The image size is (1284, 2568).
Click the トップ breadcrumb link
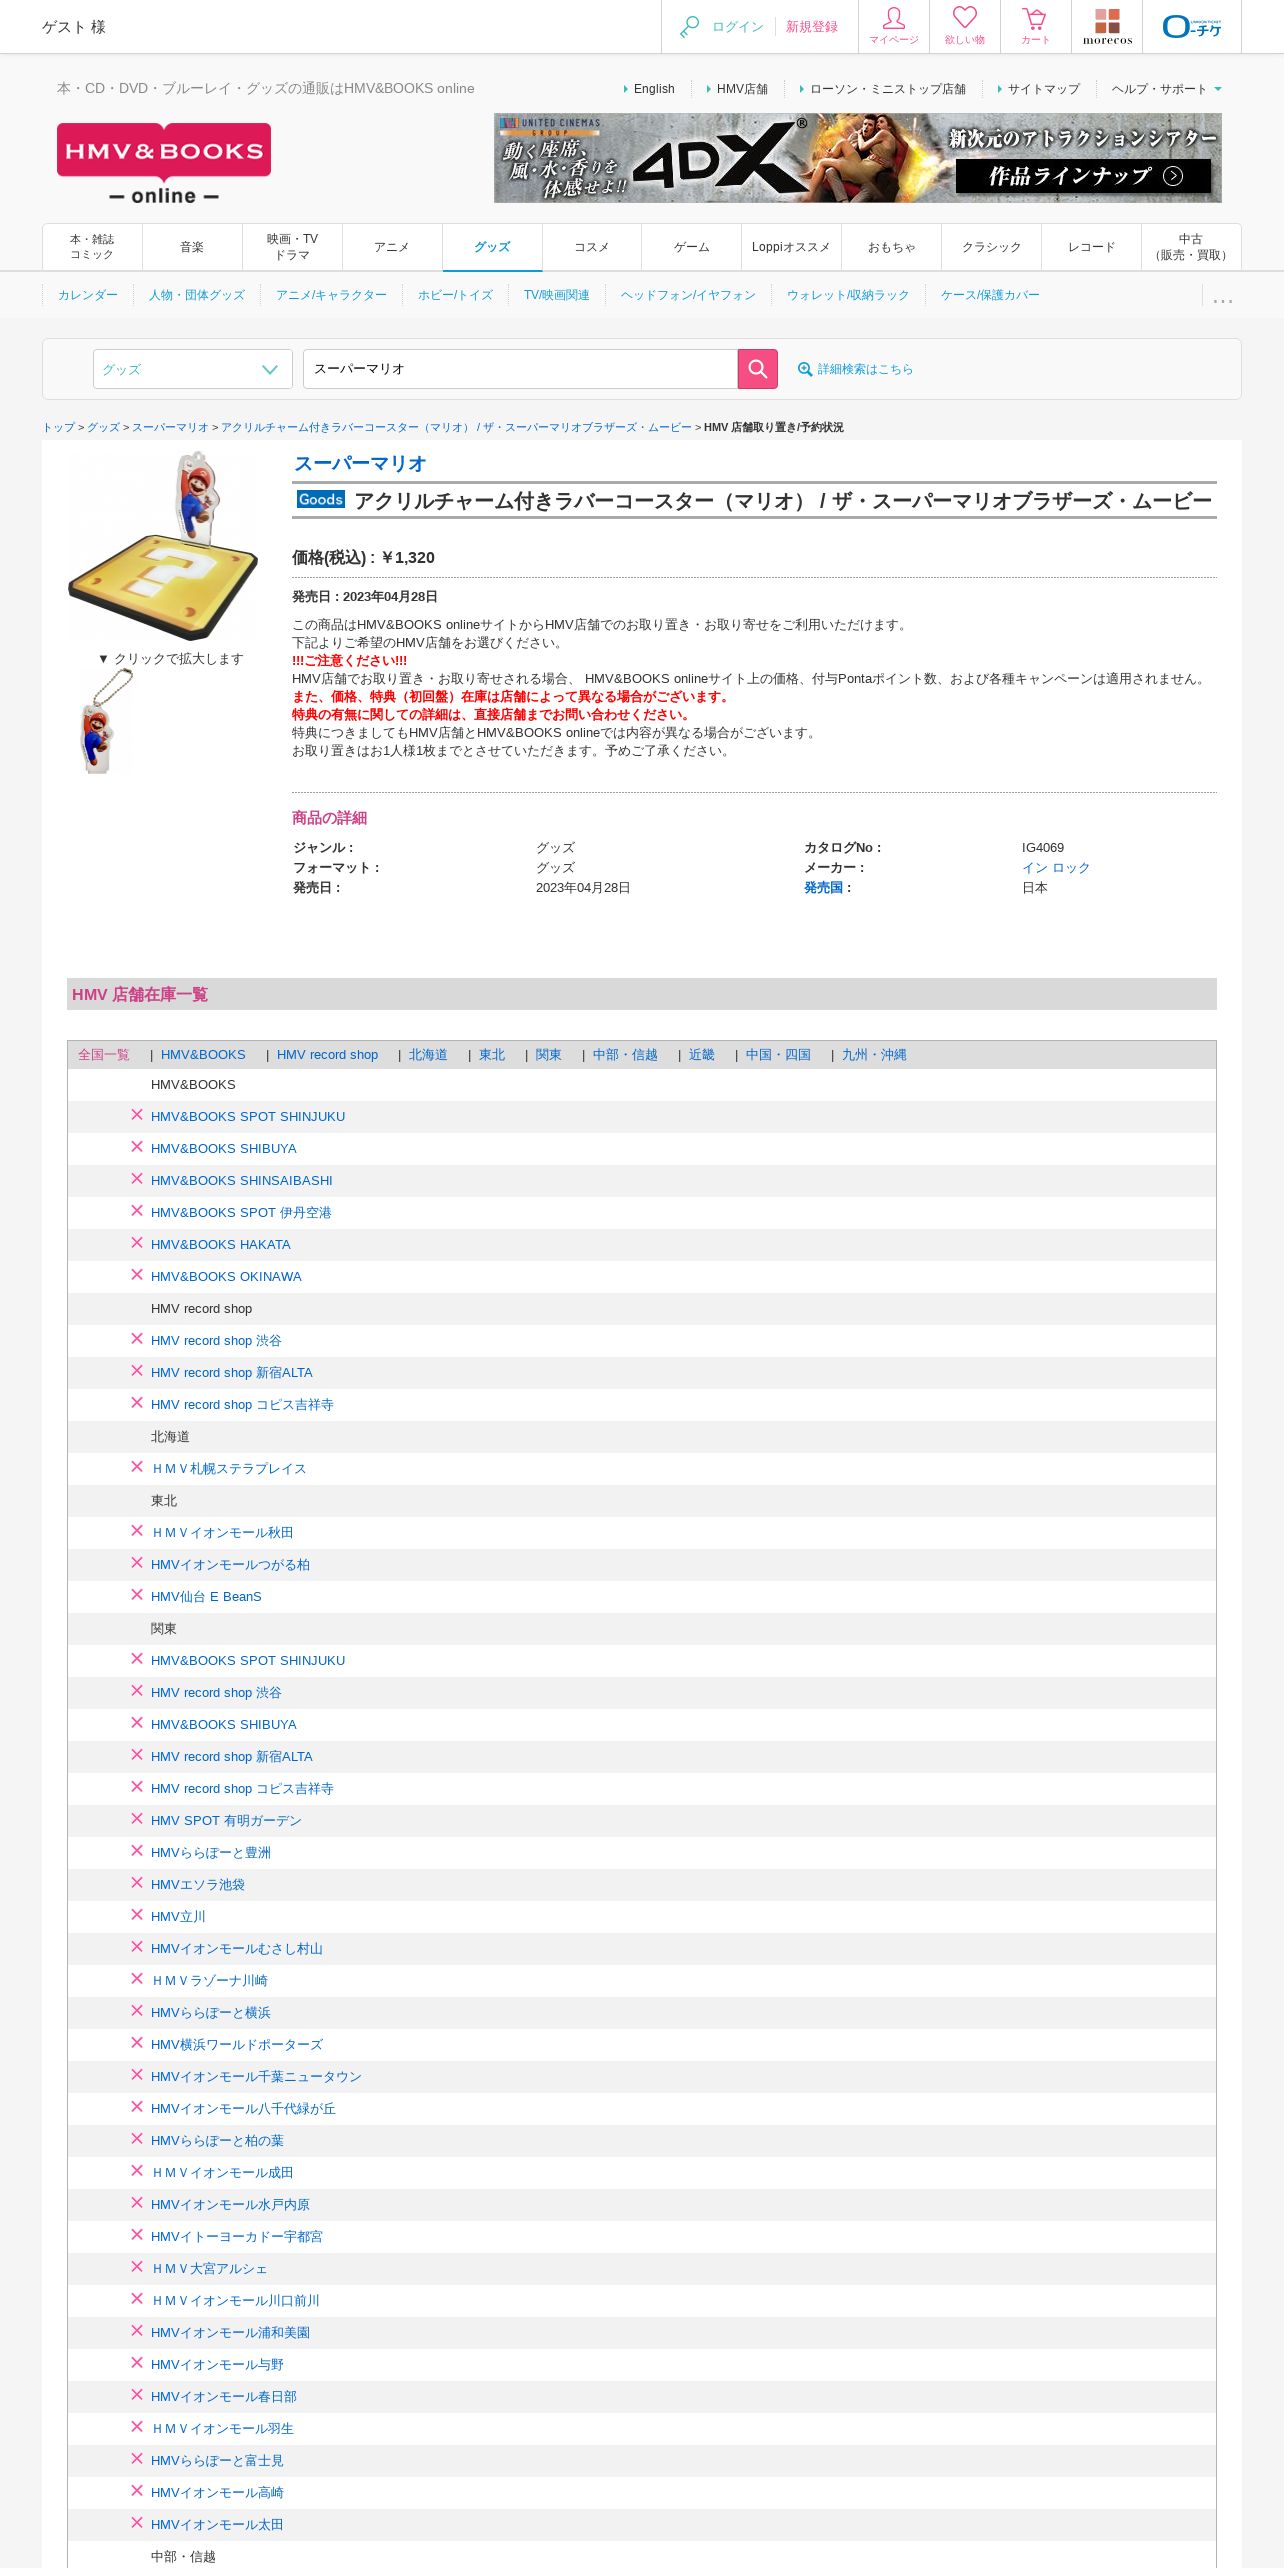pos(58,427)
